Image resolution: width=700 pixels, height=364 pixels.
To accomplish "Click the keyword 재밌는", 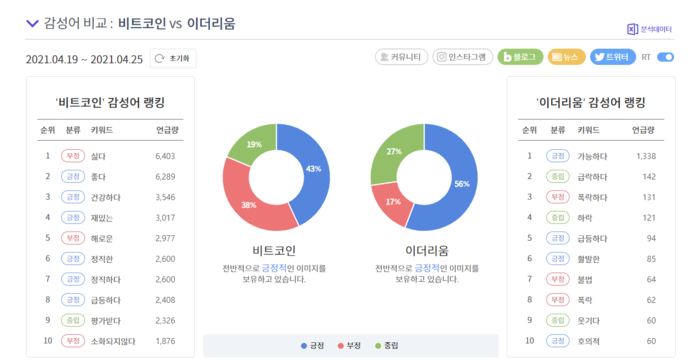I will coord(102,218).
